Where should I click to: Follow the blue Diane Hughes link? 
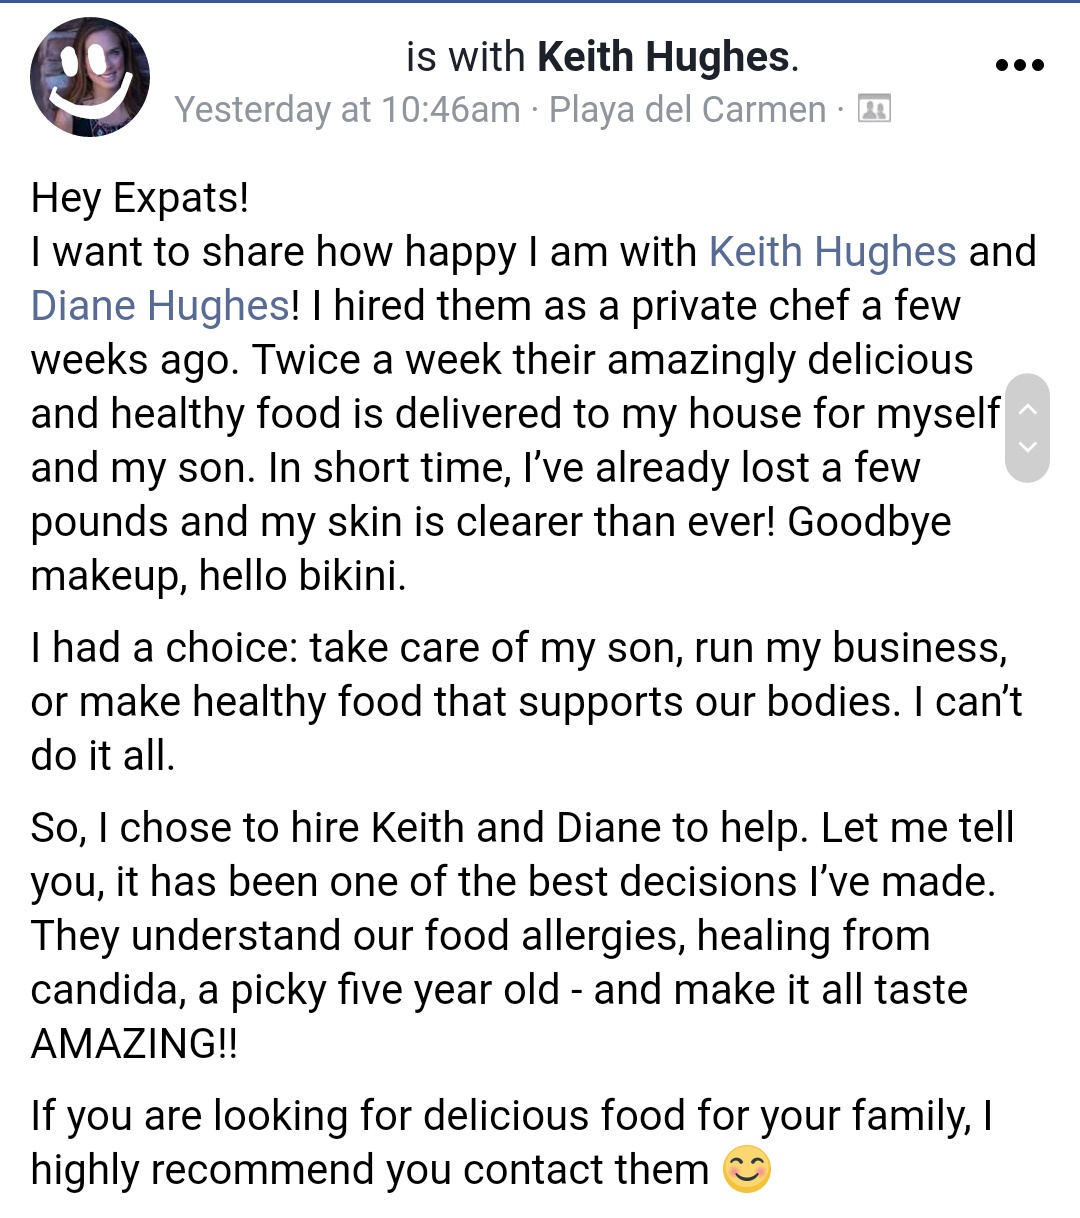tap(160, 306)
